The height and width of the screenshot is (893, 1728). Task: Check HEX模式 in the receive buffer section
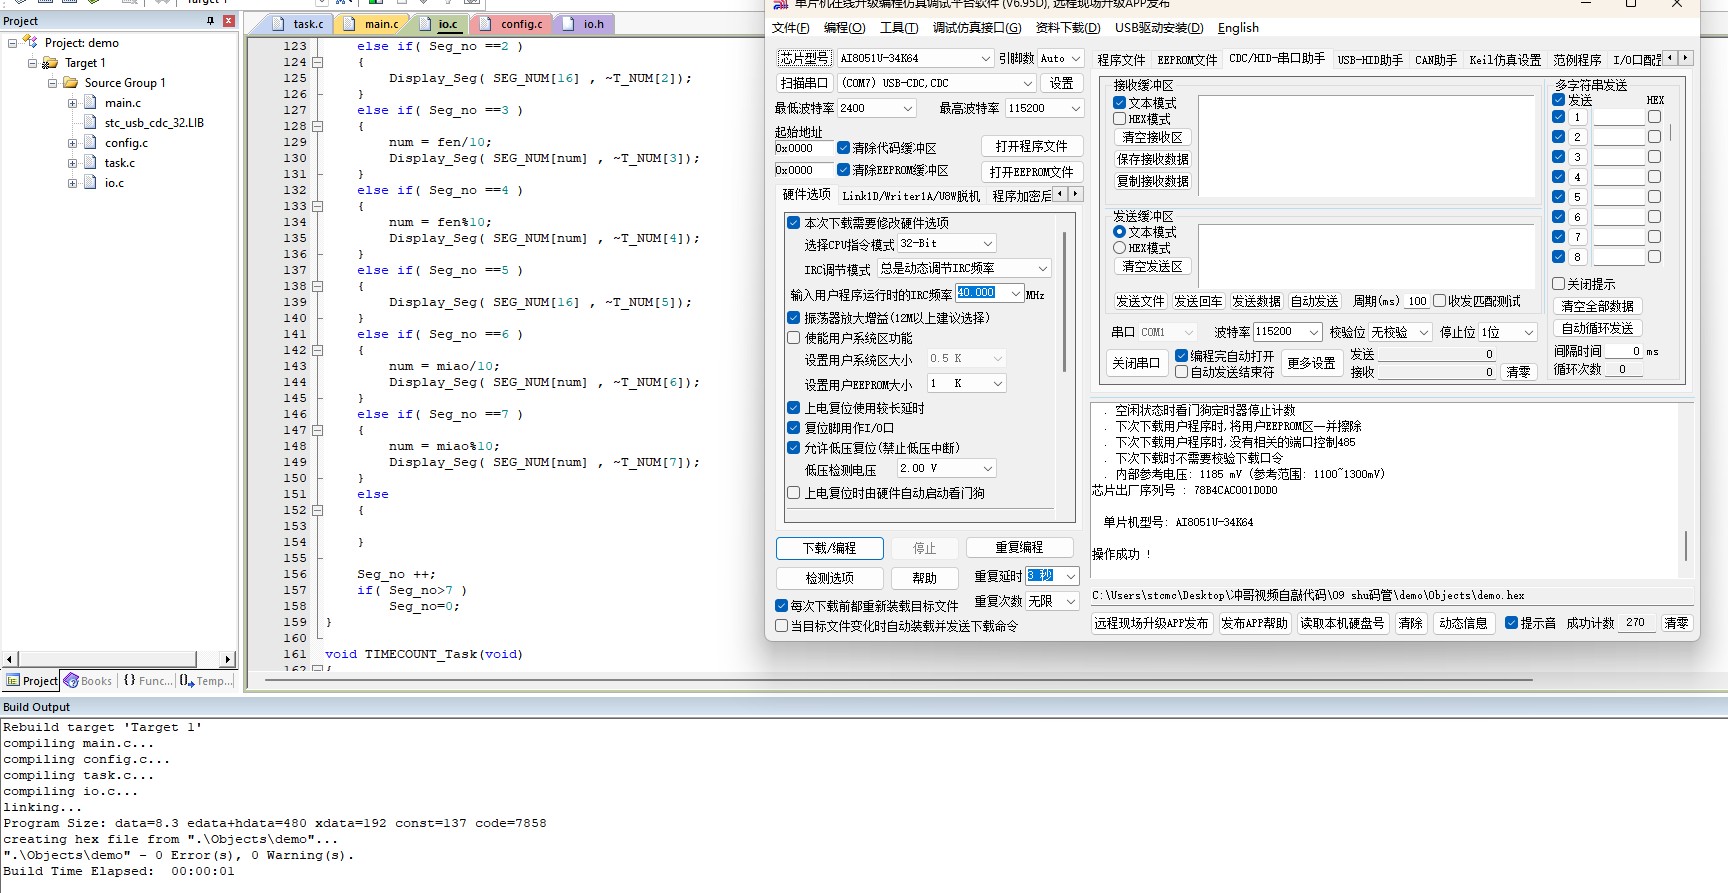coord(1120,119)
